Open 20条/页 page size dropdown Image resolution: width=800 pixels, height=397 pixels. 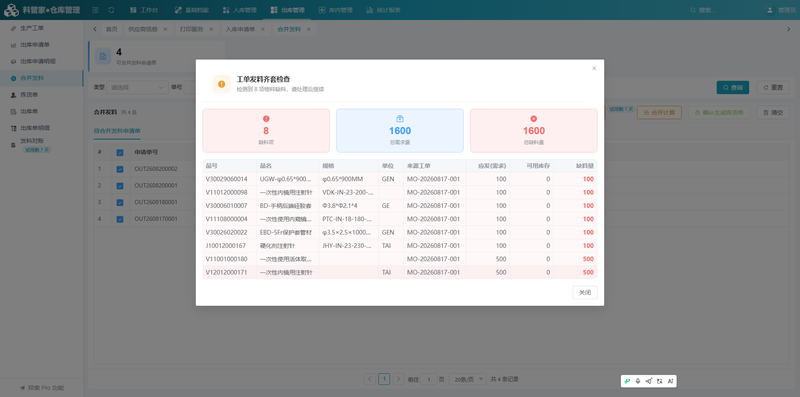pyautogui.click(x=467, y=379)
